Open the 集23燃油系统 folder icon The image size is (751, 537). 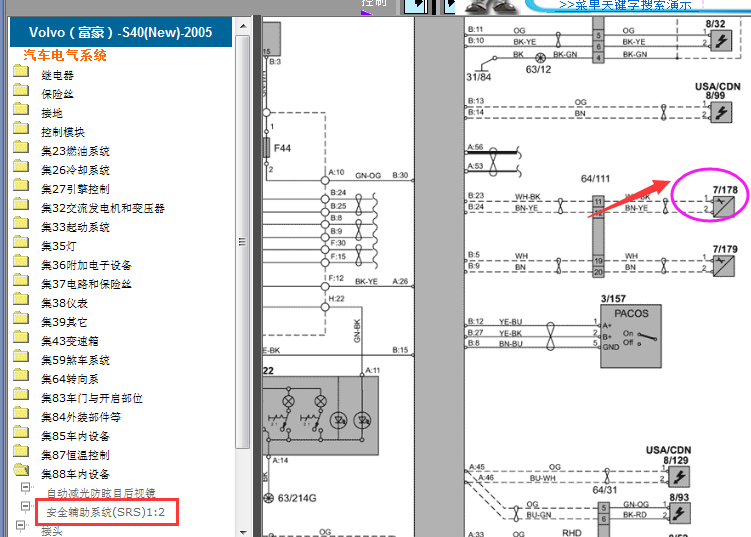[21, 148]
